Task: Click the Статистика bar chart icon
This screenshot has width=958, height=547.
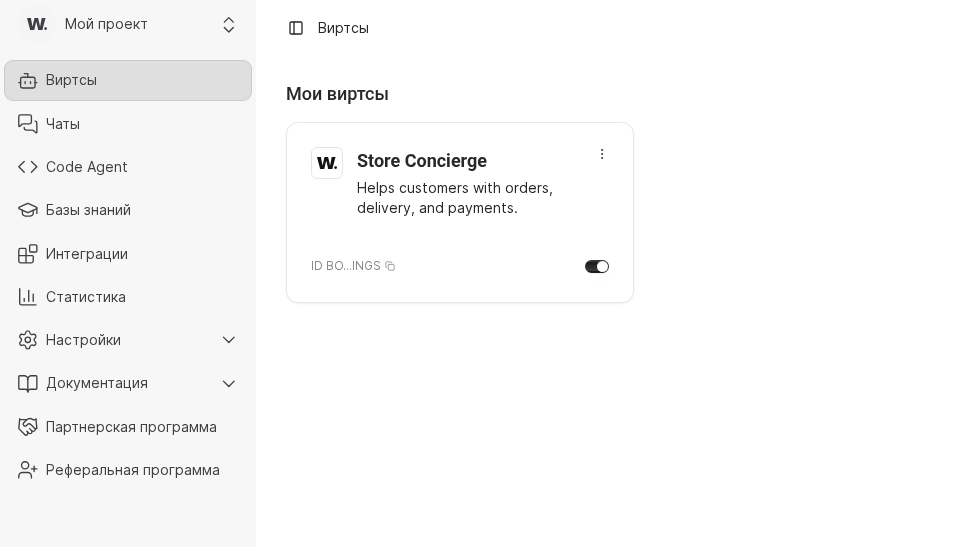Action: 28,297
